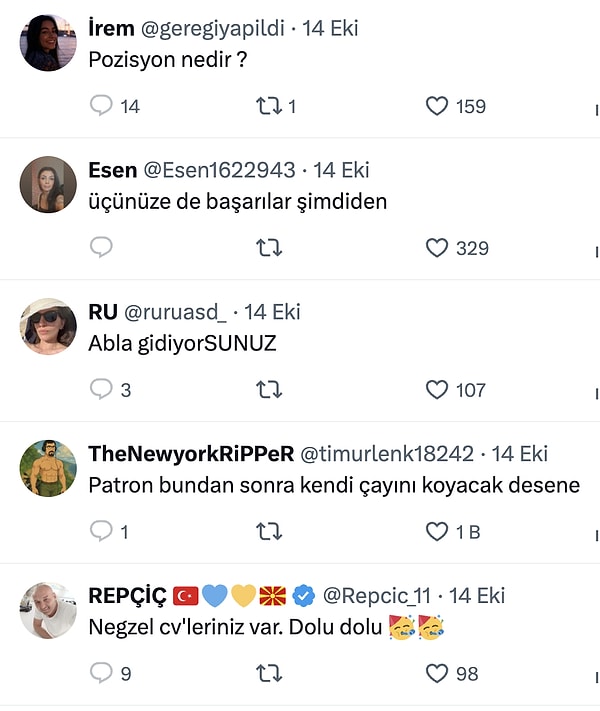The width and height of the screenshot is (600, 711).
Task: Retweet İrem's "Pozisyon nedir ?" tweet
Action: tap(268, 106)
